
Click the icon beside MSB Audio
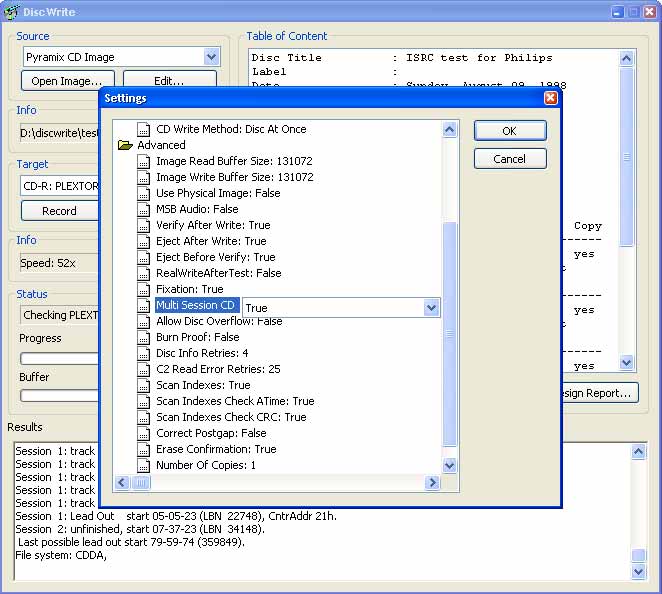coord(144,209)
